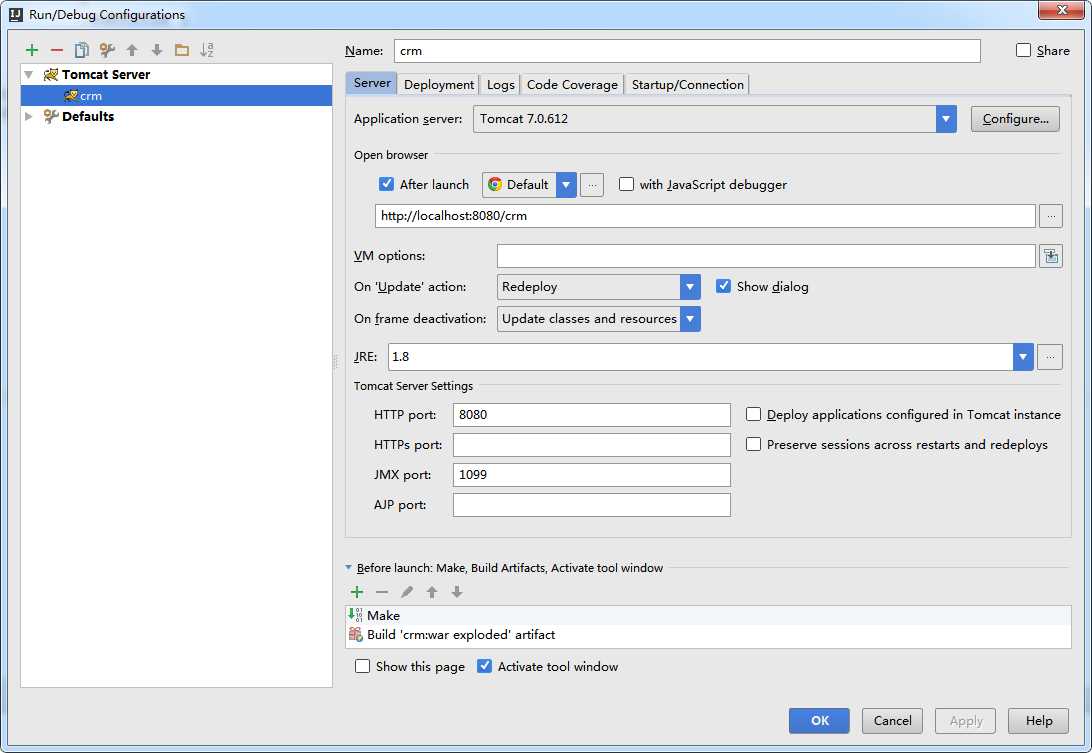Enable with JavaScript debugger
The image size is (1092, 753).
tap(627, 185)
